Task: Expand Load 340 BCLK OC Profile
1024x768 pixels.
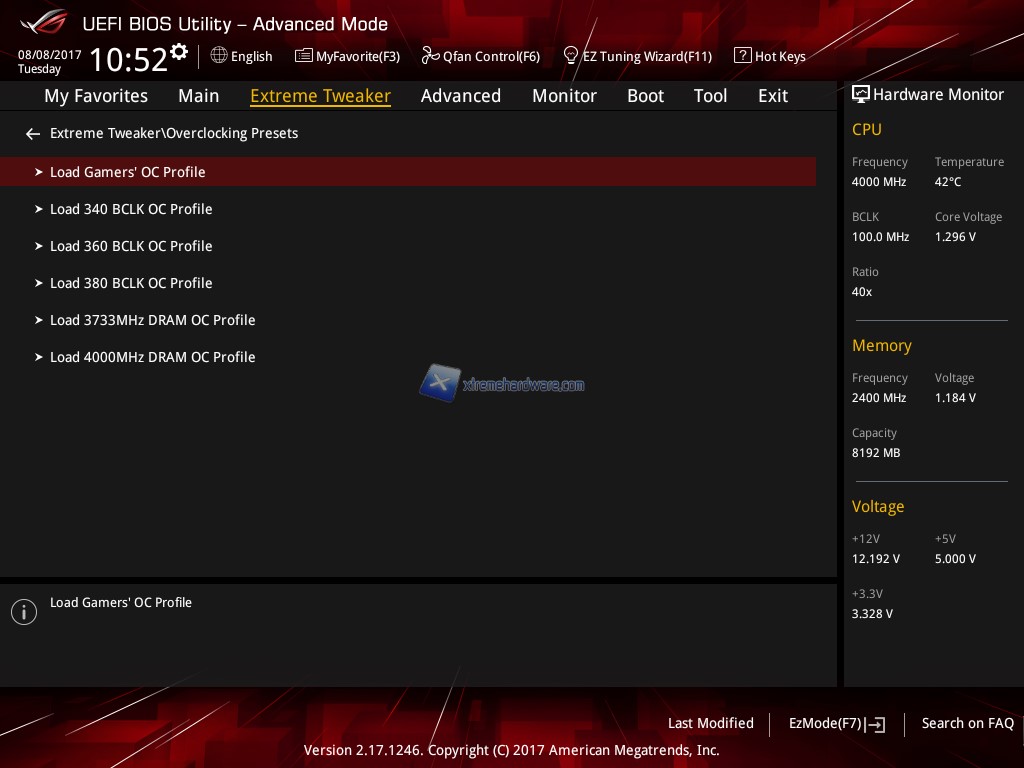Action: 131,209
